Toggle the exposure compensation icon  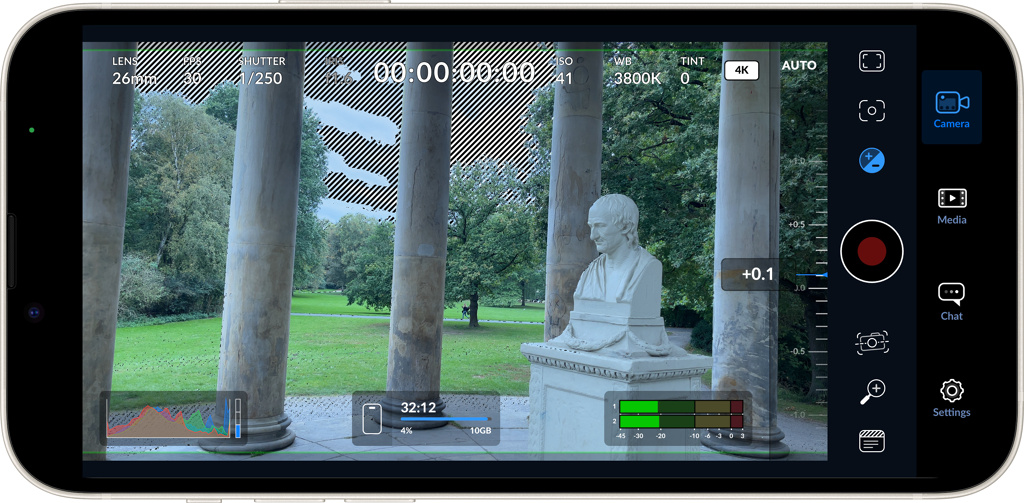point(871,160)
